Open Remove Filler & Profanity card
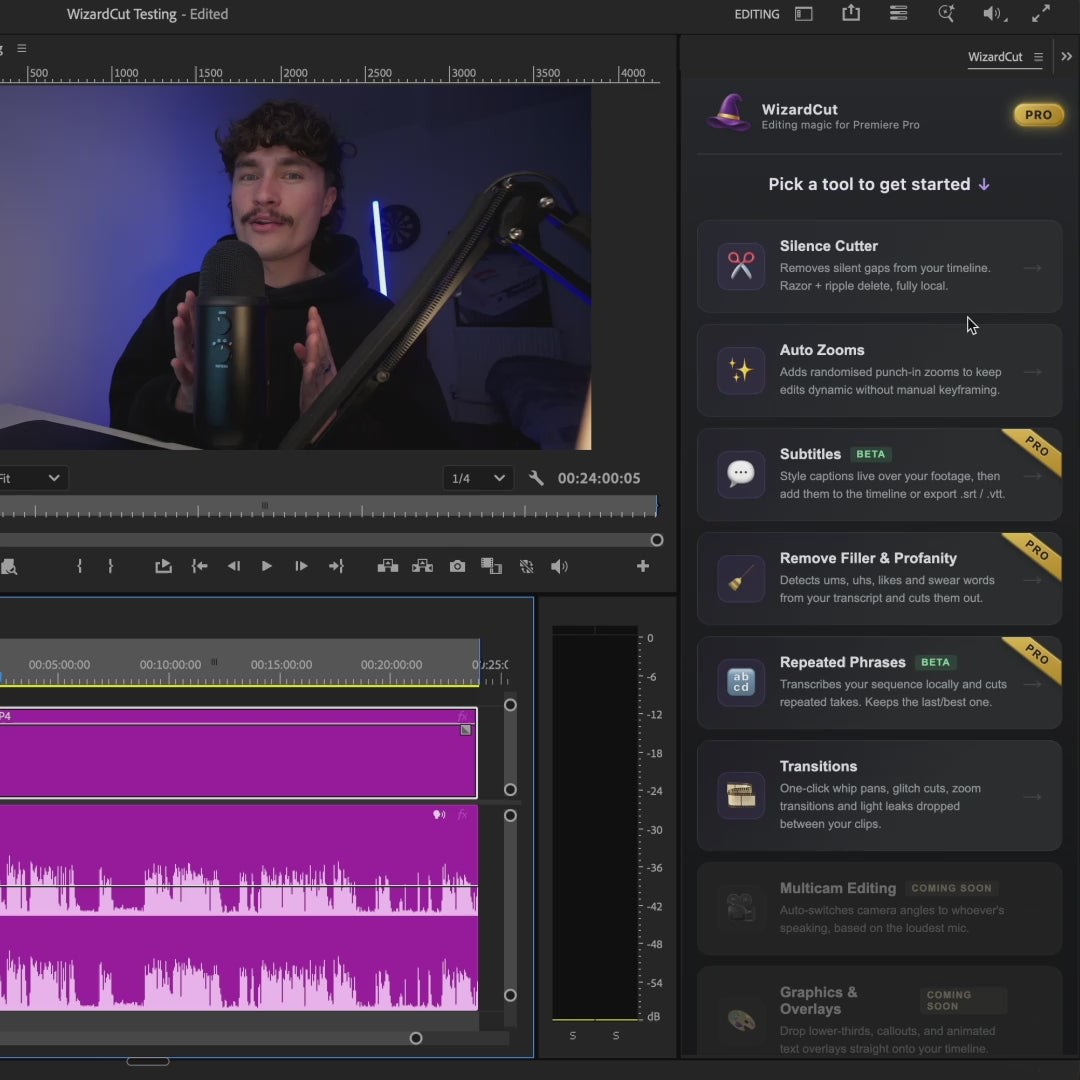Image resolution: width=1080 pixels, height=1080 pixels. tap(879, 579)
